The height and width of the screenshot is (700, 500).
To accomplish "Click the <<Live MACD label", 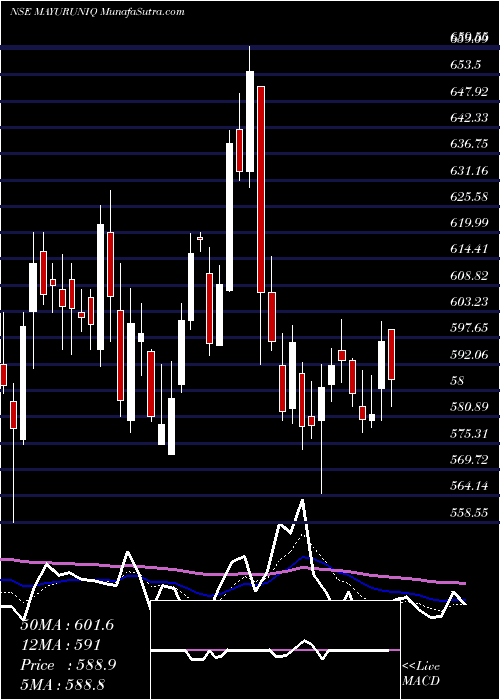I will pos(421,673).
